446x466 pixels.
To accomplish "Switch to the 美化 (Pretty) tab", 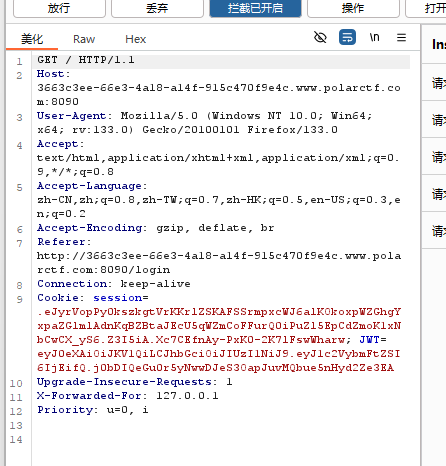I will [32, 39].
